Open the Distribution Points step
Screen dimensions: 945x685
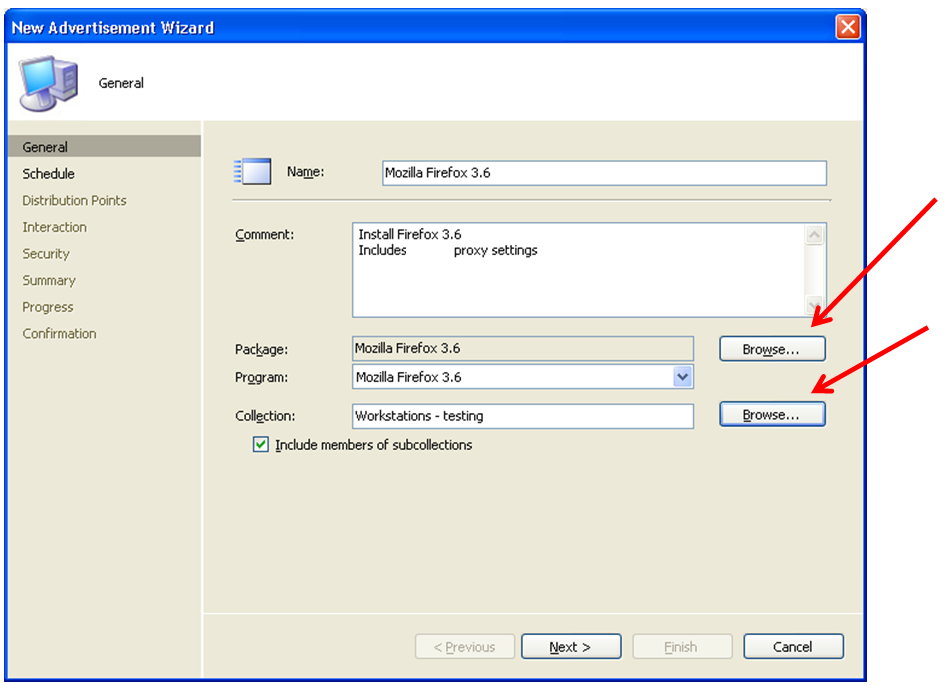74,201
